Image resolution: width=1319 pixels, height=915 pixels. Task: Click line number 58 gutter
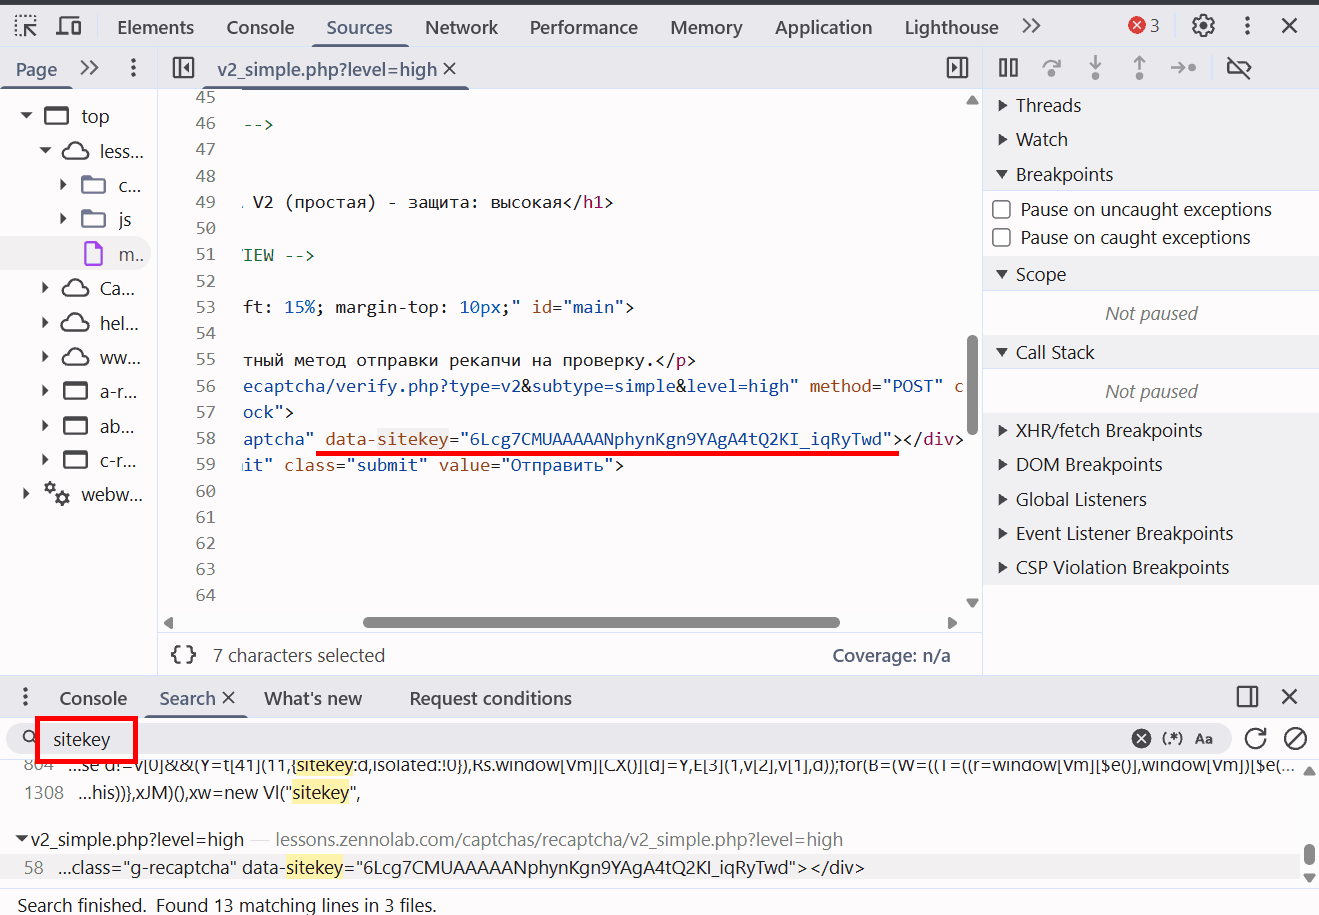tap(205, 438)
